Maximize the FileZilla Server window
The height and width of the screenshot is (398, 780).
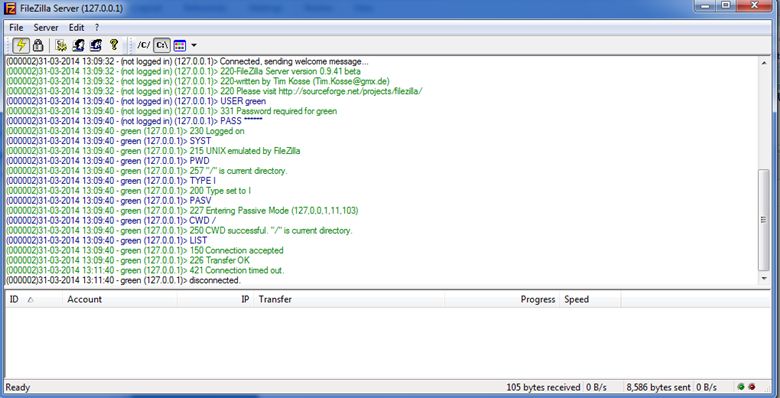(x=726, y=5)
